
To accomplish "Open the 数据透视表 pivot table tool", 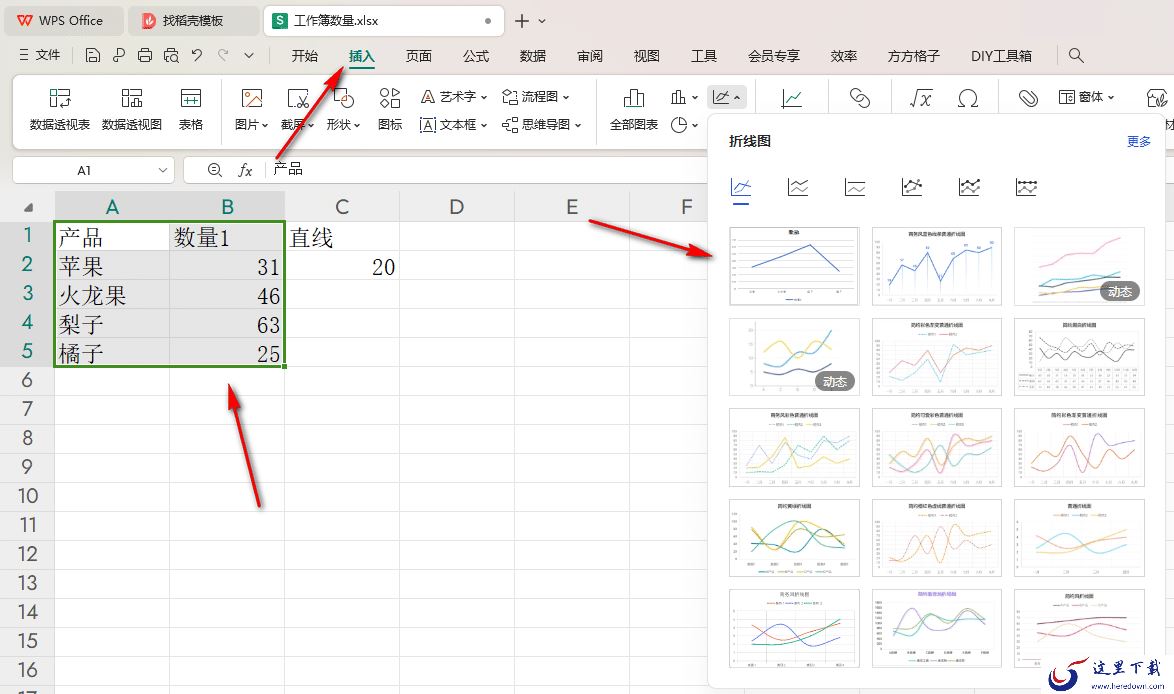I will pos(60,109).
